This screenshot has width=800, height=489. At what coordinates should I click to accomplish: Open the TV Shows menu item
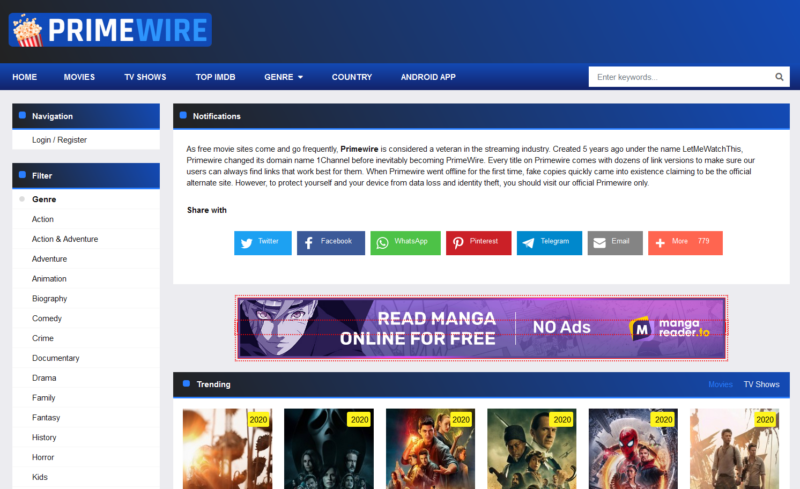[x=145, y=77]
